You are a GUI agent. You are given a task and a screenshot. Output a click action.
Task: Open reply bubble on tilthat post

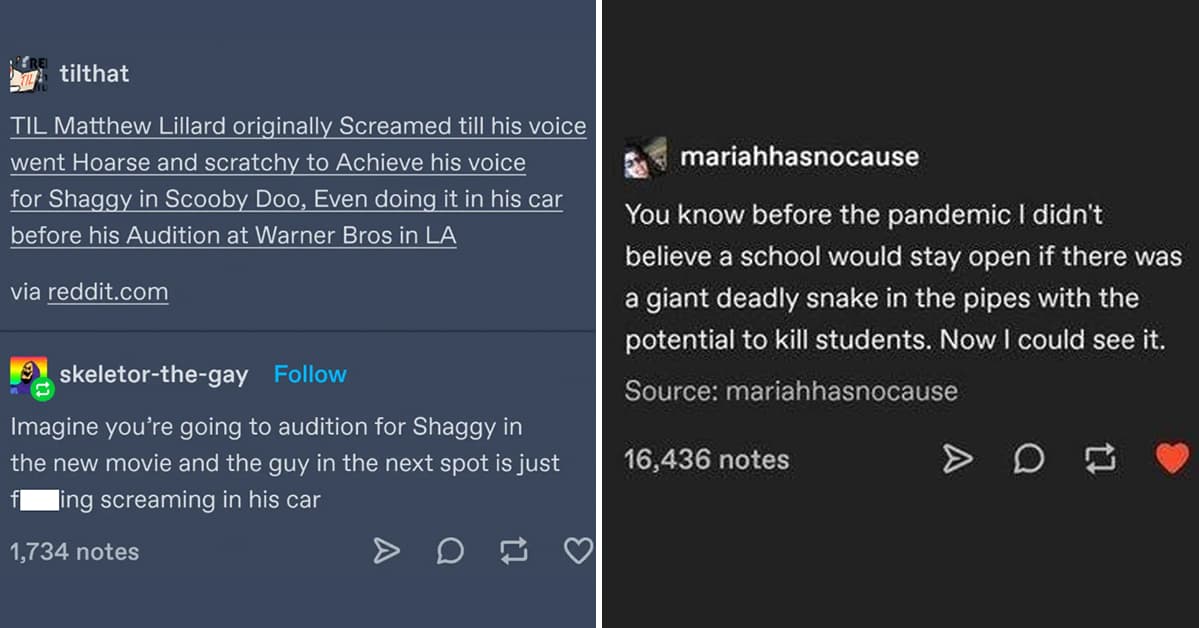tap(450, 551)
